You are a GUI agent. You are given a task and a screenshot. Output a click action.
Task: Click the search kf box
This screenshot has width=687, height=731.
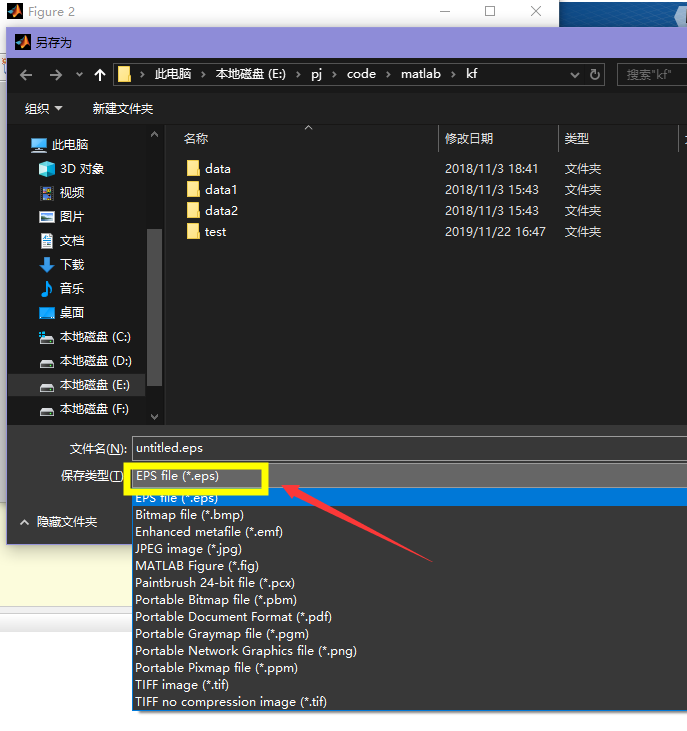[x=652, y=75]
